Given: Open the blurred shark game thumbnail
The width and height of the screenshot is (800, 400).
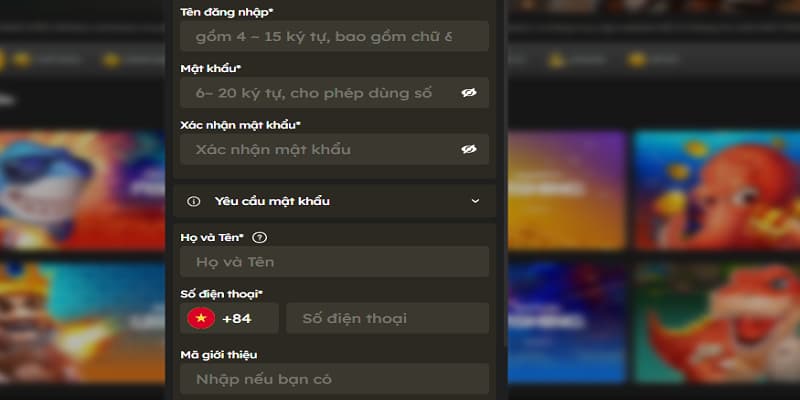Looking at the screenshot, I should [83, 190].
